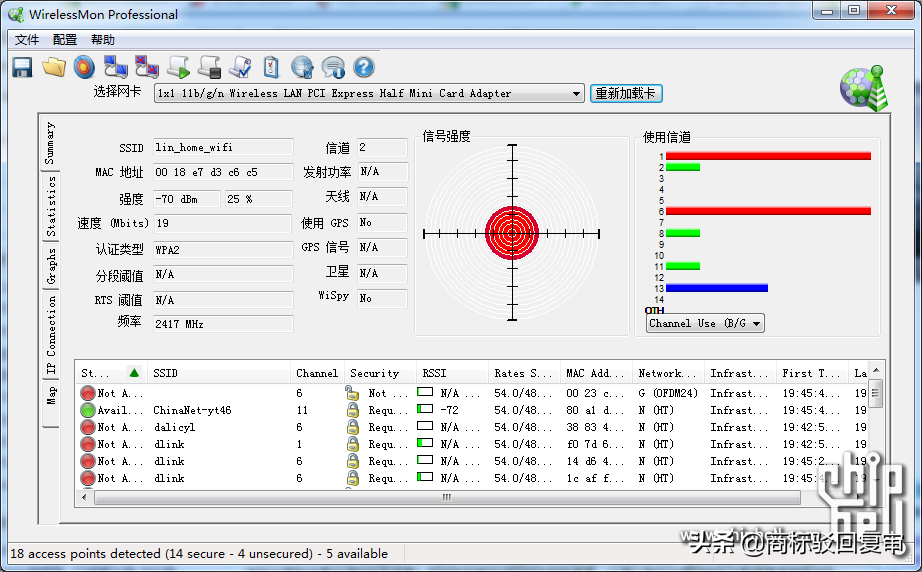Image resolution: width=922 pixels, height=572 pixels.
Task: Open help with the blue question mark icon
Action: click(364, 68)
